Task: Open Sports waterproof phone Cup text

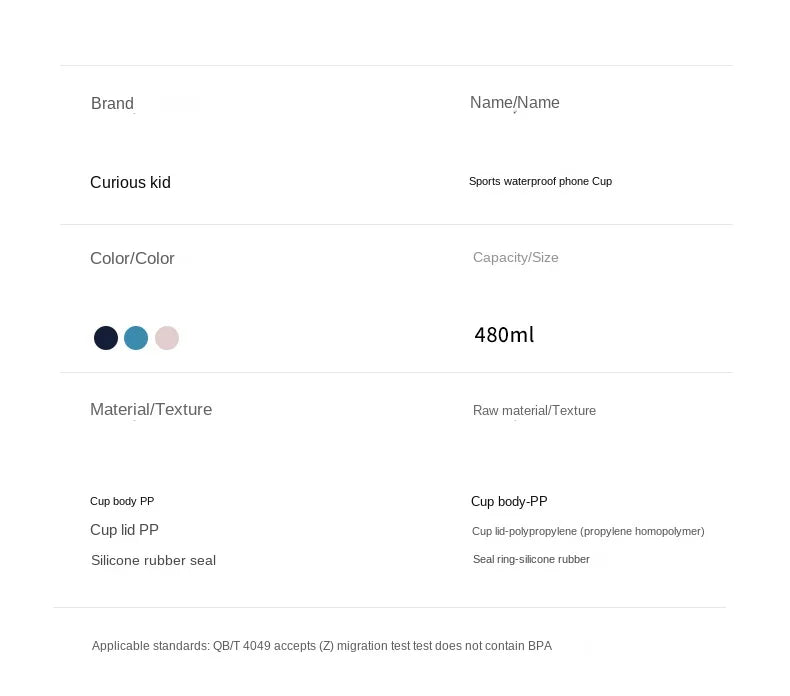Action: coord(540,181)
